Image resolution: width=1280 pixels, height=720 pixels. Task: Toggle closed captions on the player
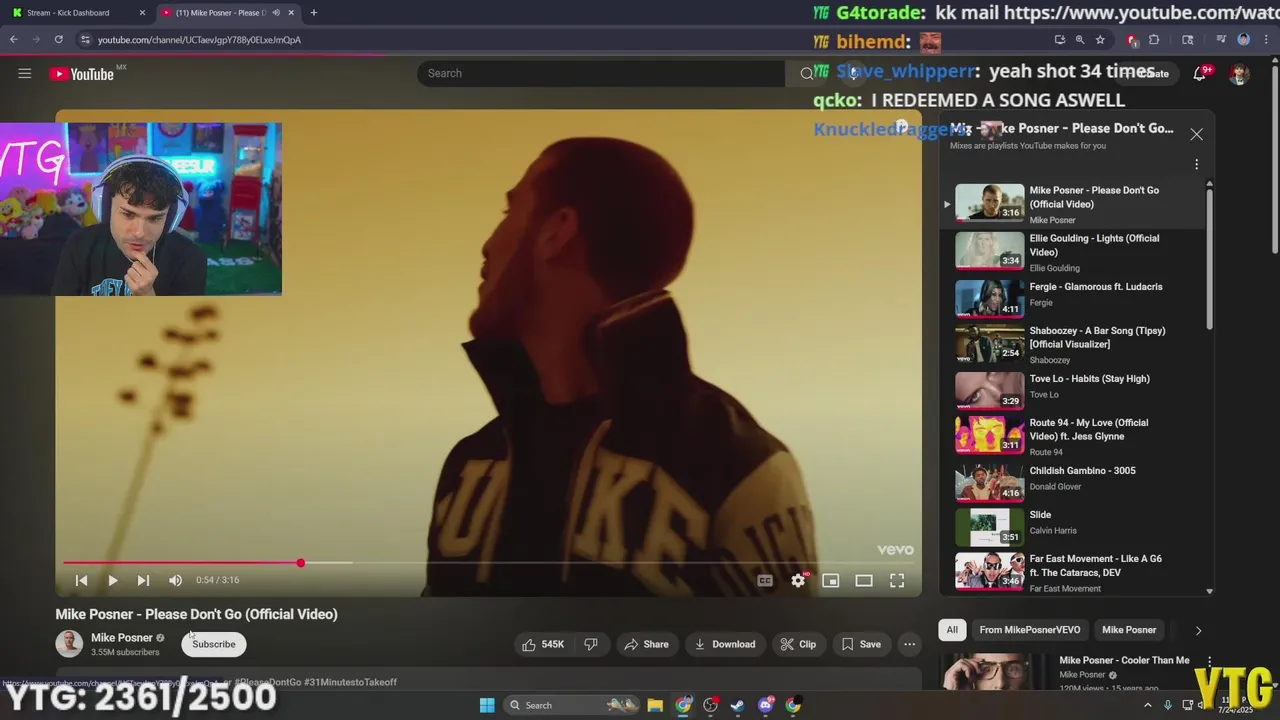pyautogui.click(x=765, y=580)
